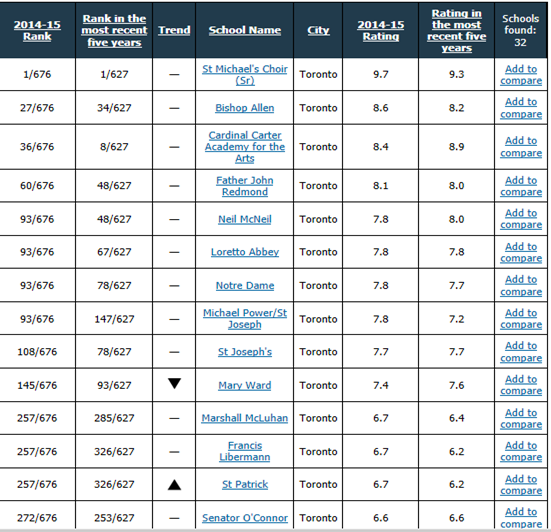Select the 6.4 five-year rating cell

(456, 418)
